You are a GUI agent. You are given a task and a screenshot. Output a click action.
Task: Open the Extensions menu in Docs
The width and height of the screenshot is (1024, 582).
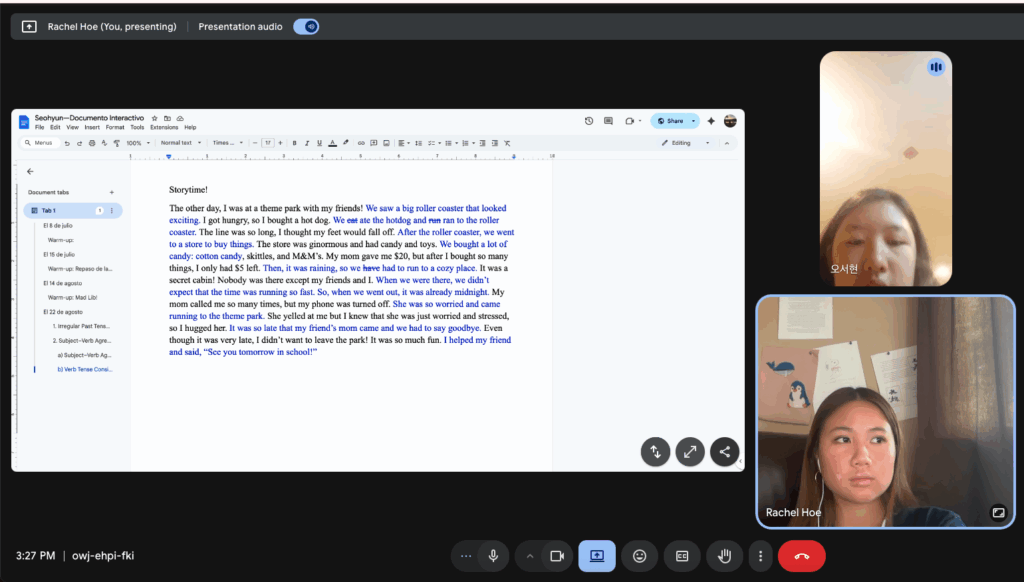[x=164, y=128]
